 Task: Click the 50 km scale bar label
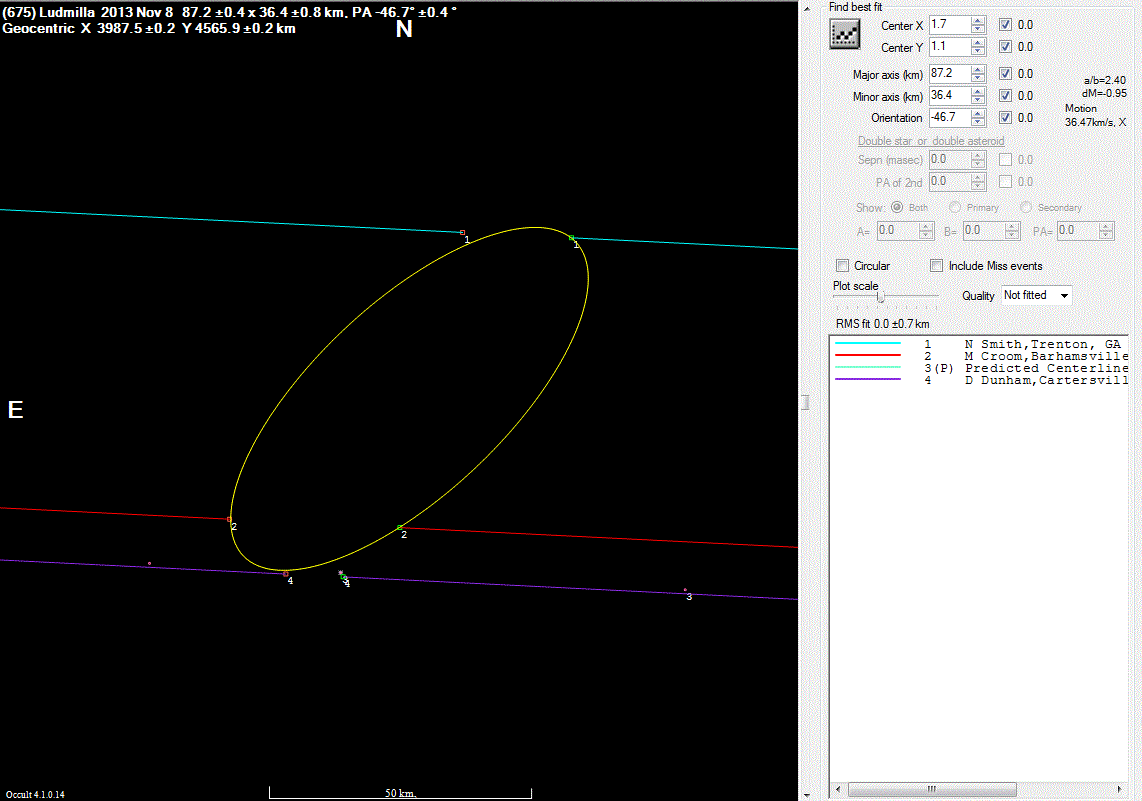coord(400,793)
